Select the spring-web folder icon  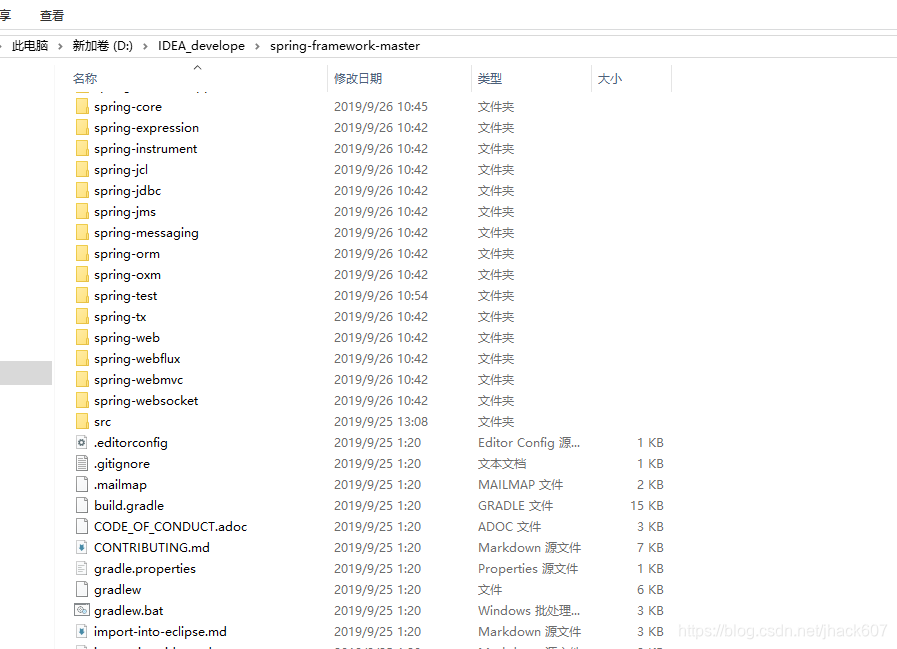click(82, 337)
